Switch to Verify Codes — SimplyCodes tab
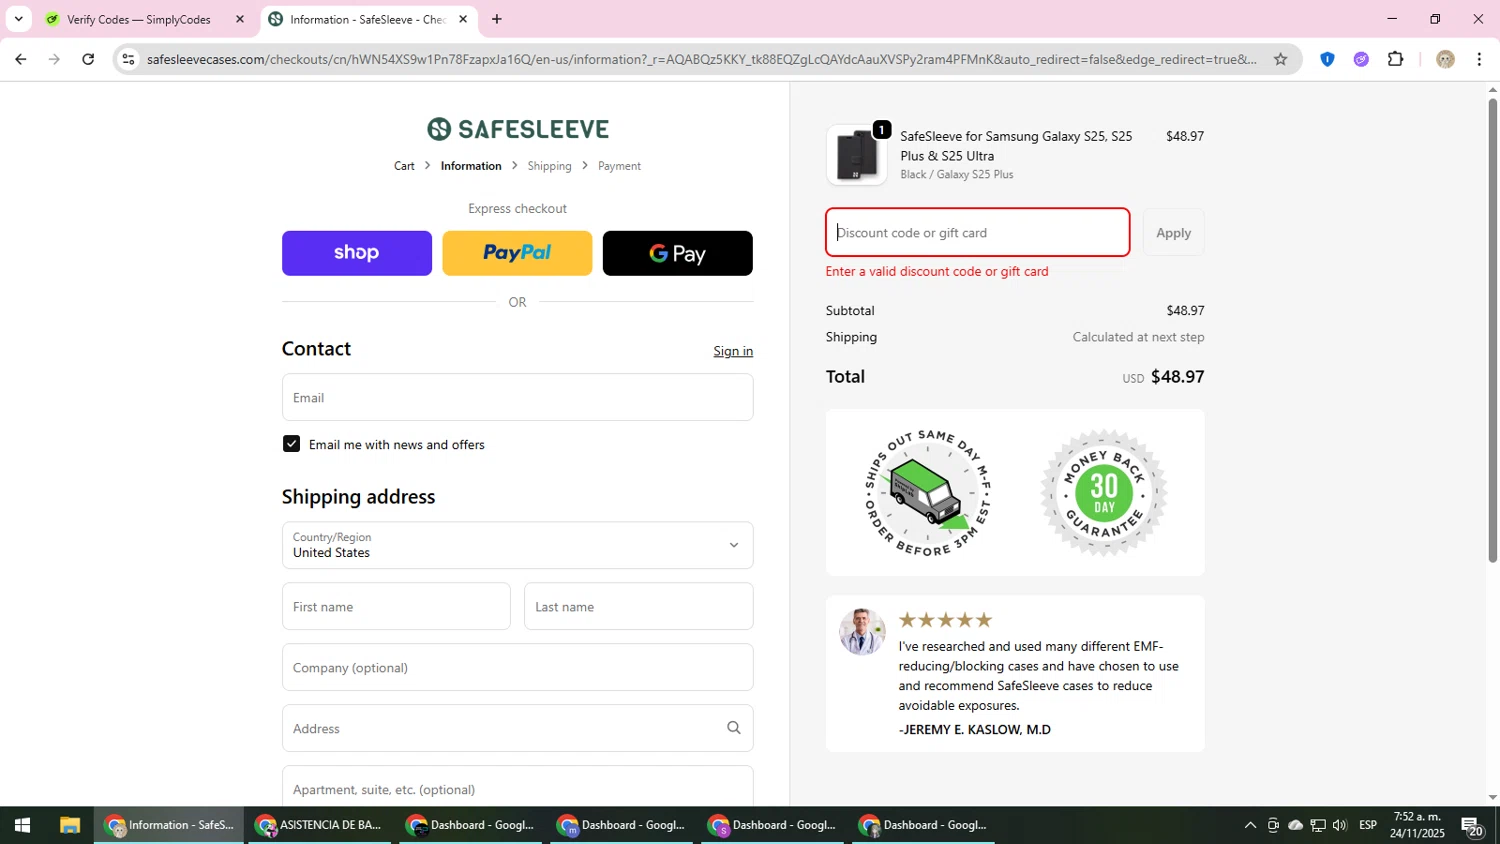Screen dimensions: 1500x844 tap(138, 19)
